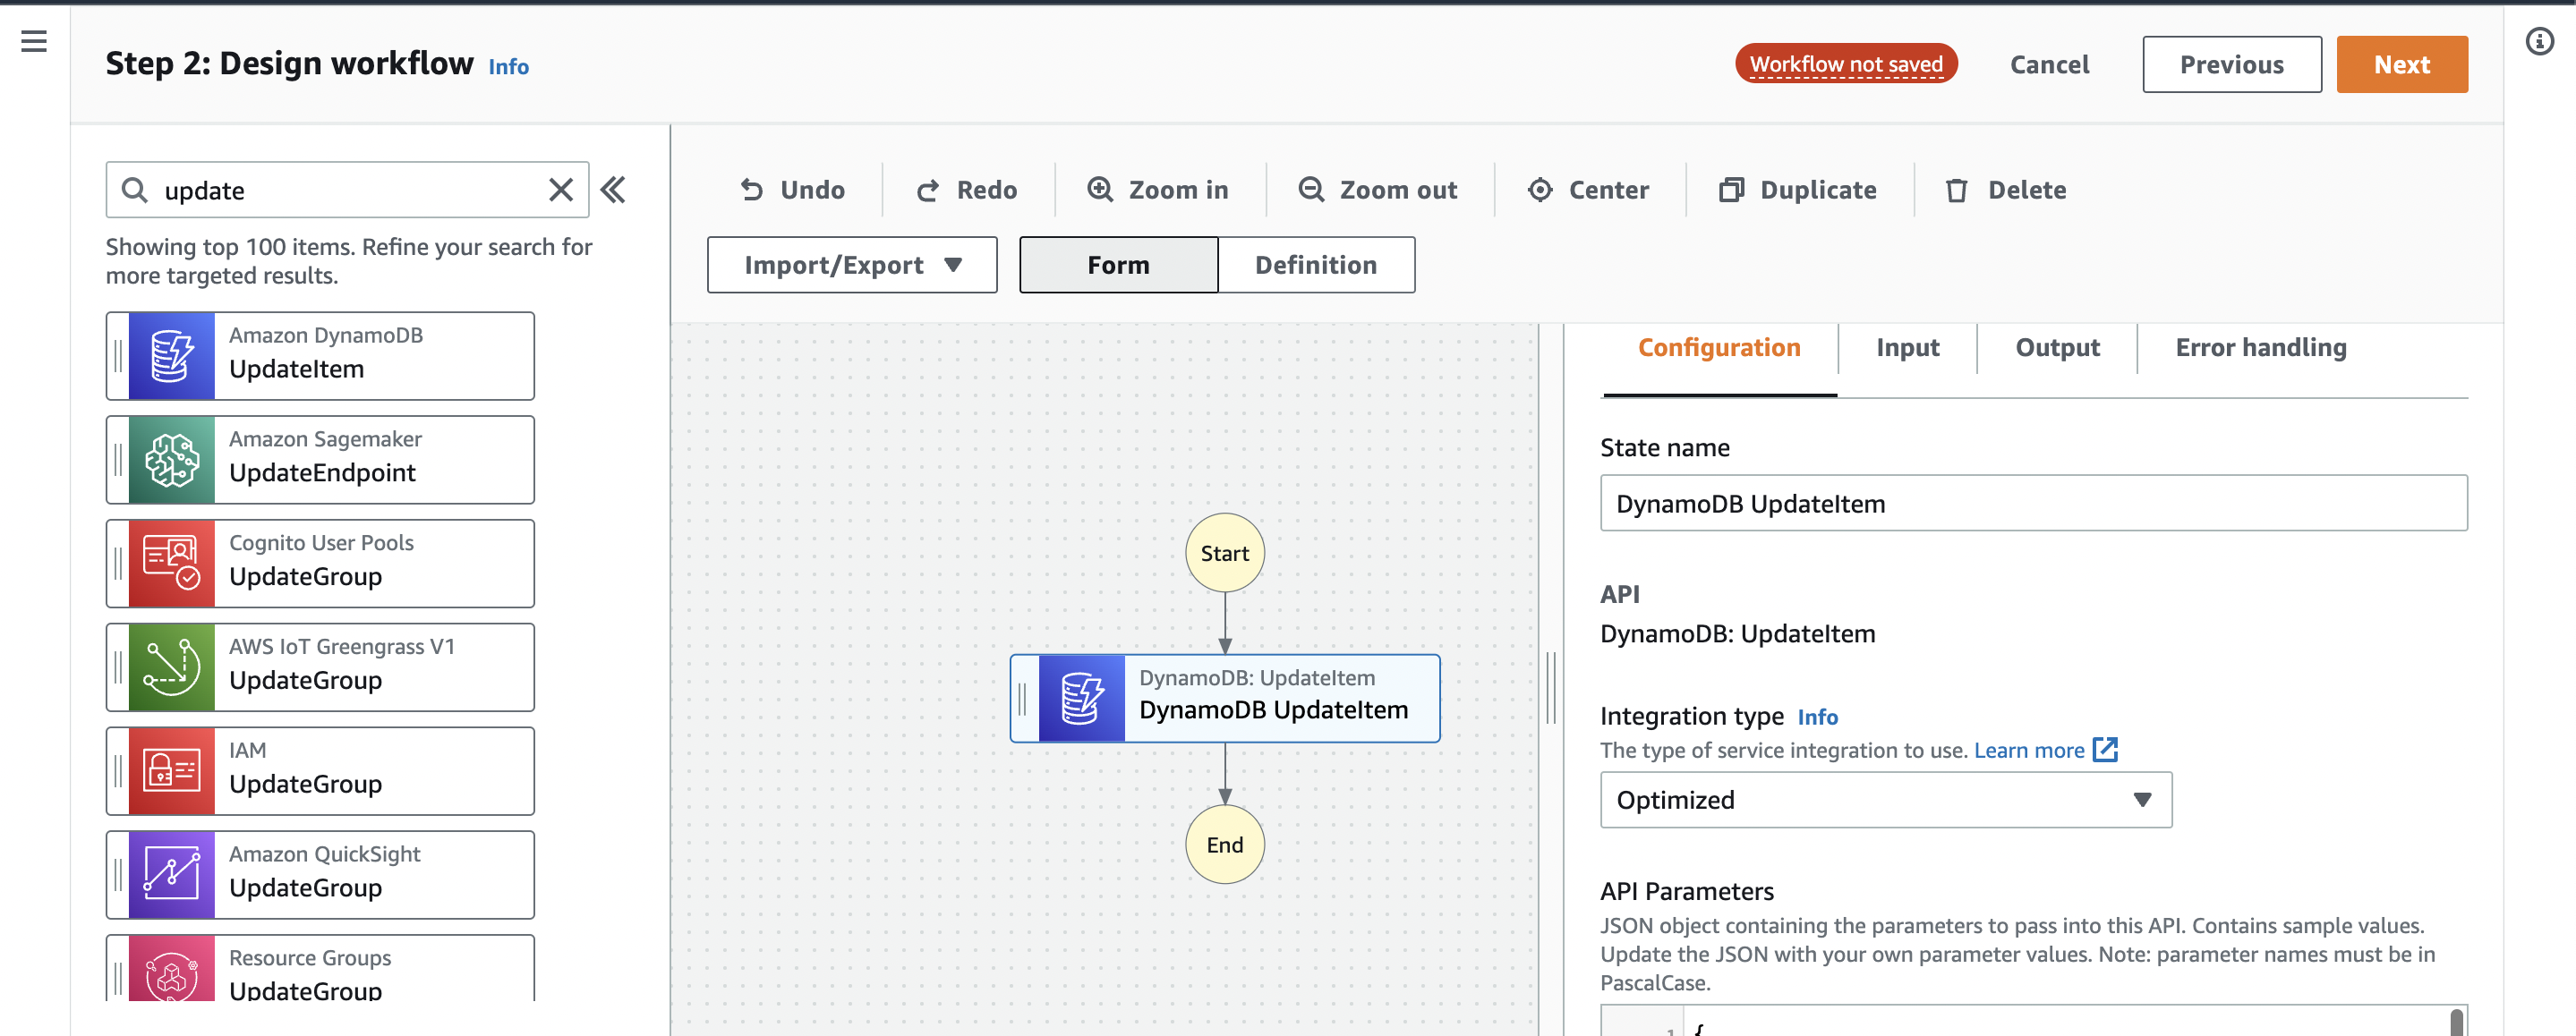Image resolution: width=2576 pixels, height=1036 pixels.
Task: Click the IAM list item label
Action: tap(248, 750)
